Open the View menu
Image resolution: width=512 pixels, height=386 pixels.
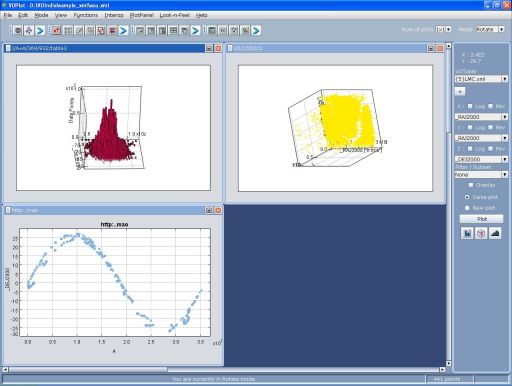pyautogui.click(x=61, y=15)
